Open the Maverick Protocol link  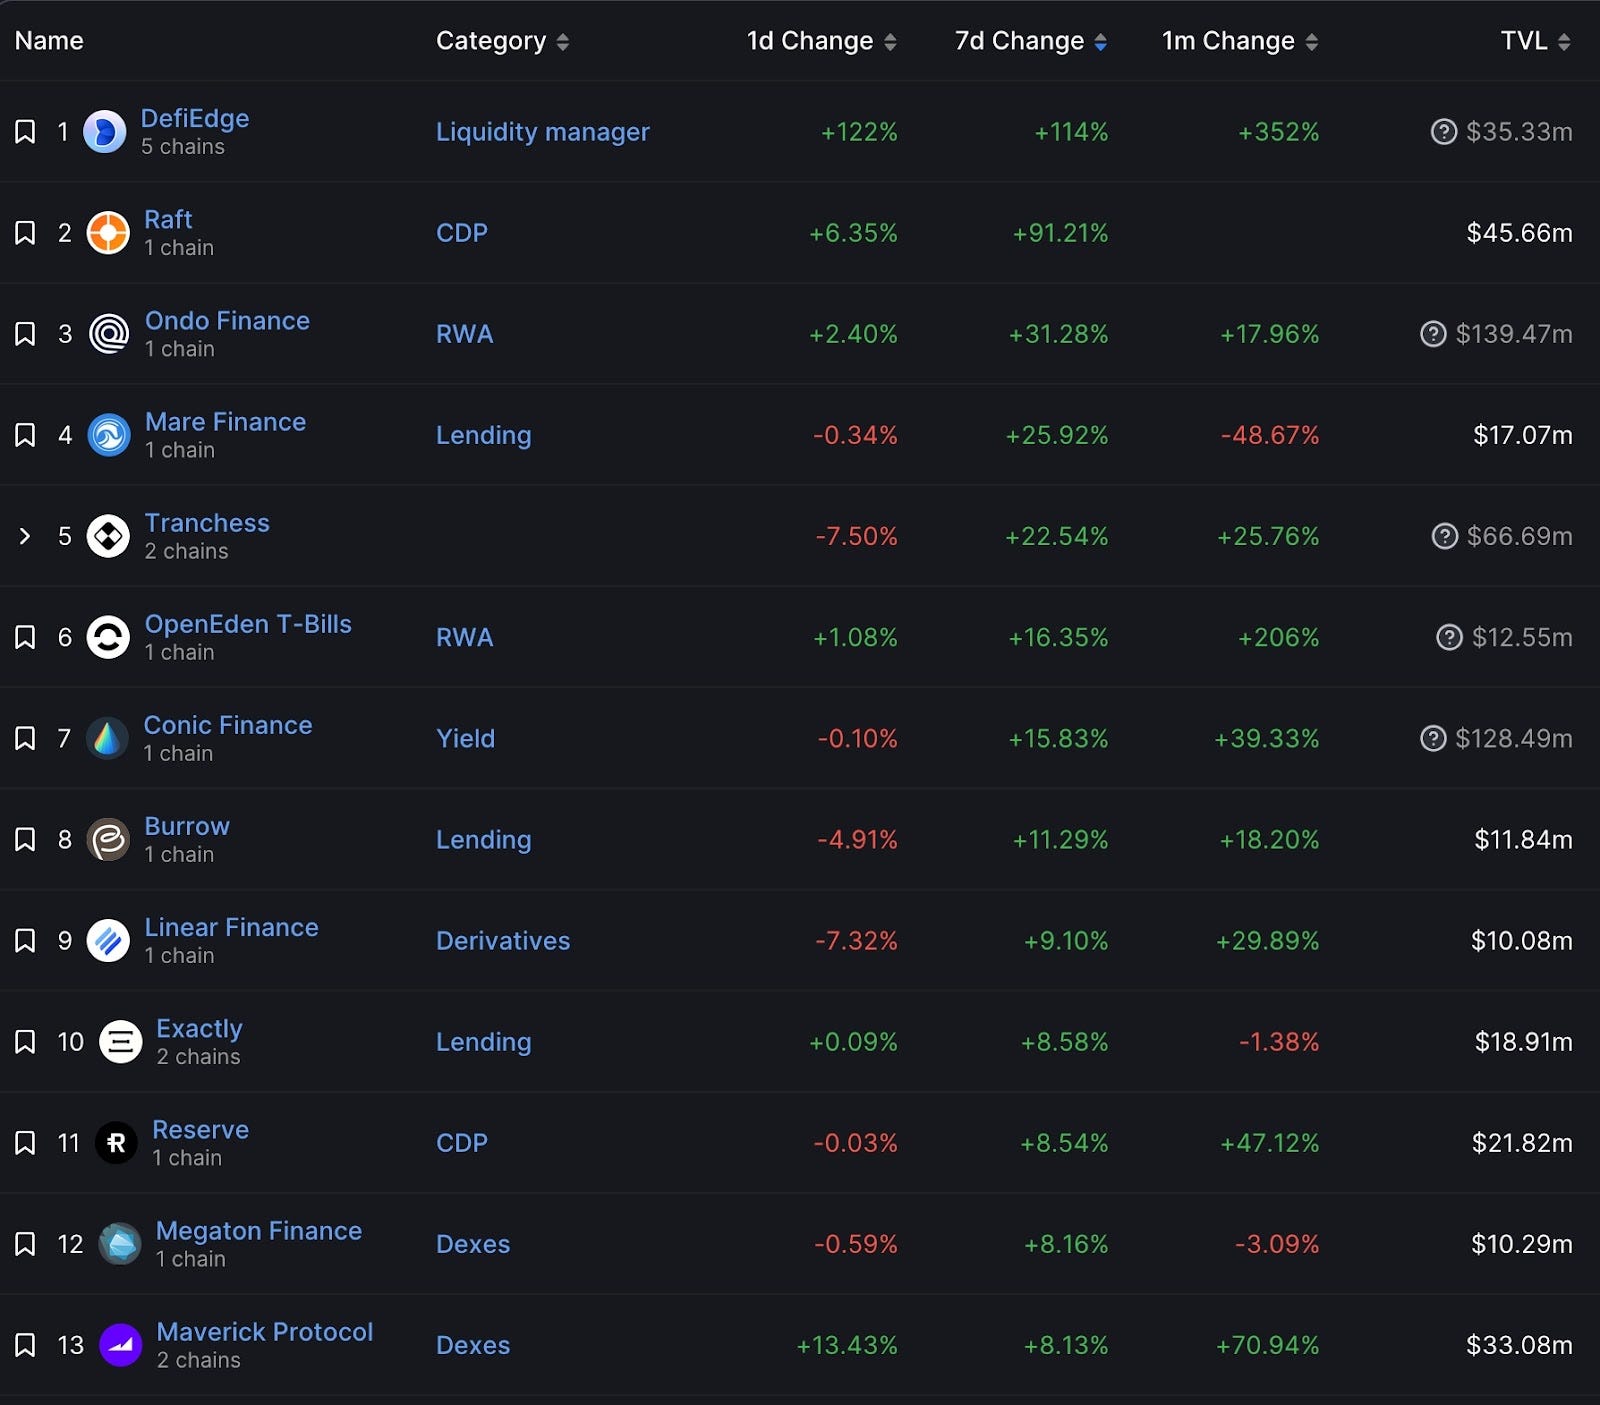pos(265,1331)
